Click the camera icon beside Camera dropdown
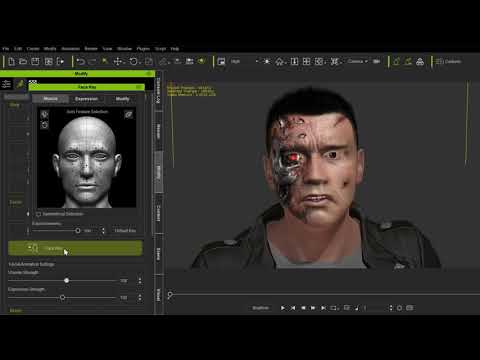 click(x=377, y=62)
